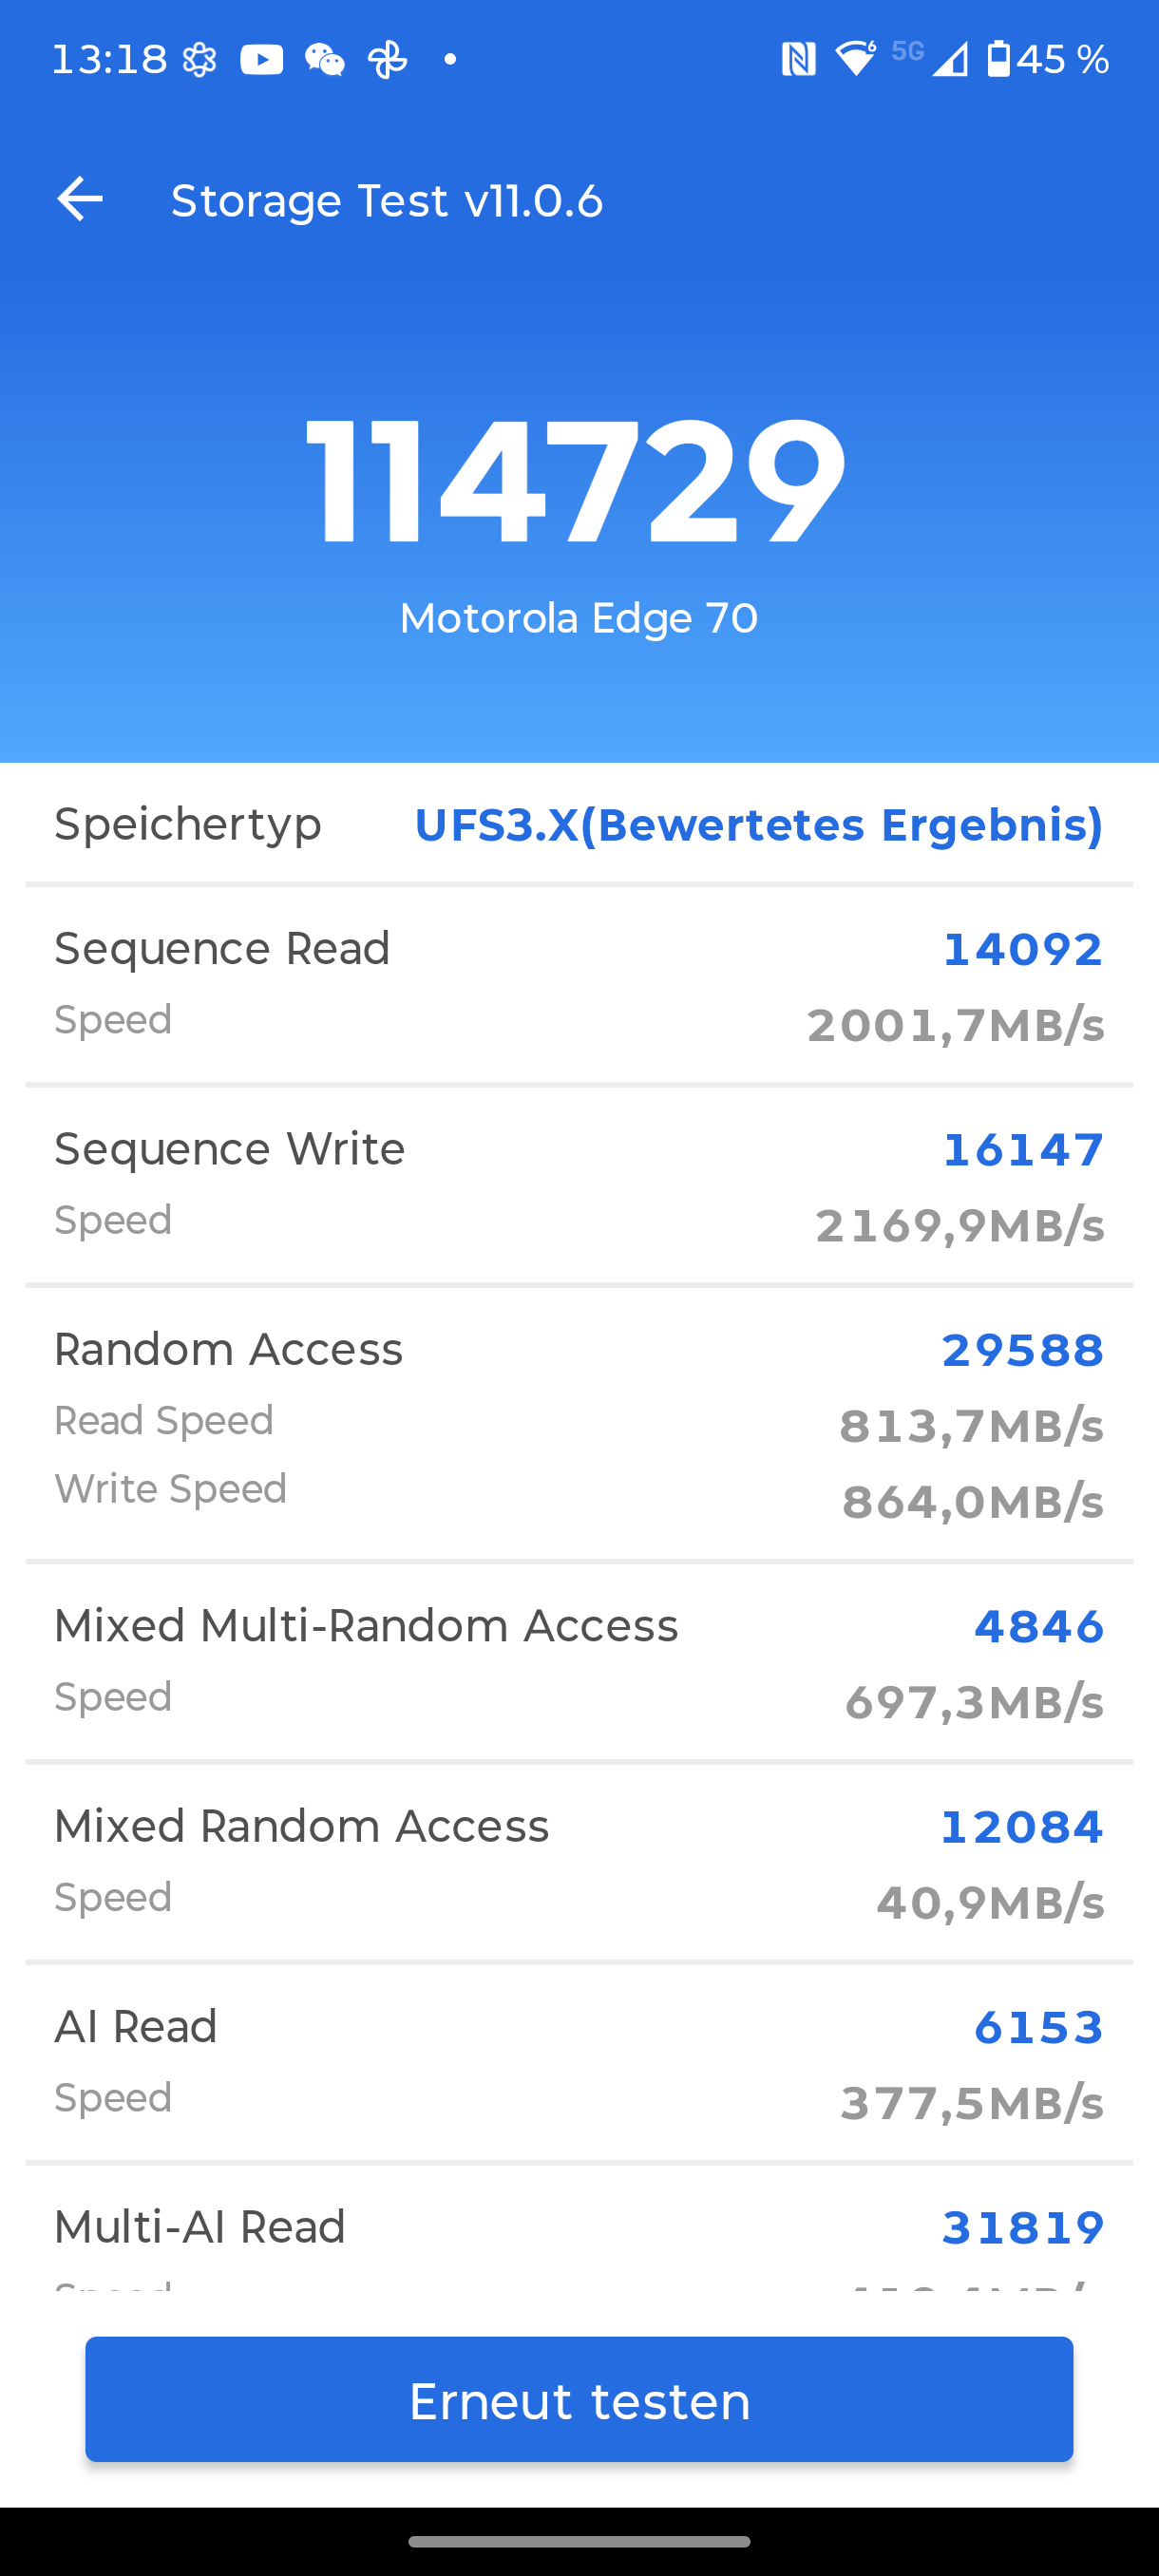Tap the Storage Test v11.0.6 title
1159x2576 pixels.
pyautogui.click(x=387, y=200)
